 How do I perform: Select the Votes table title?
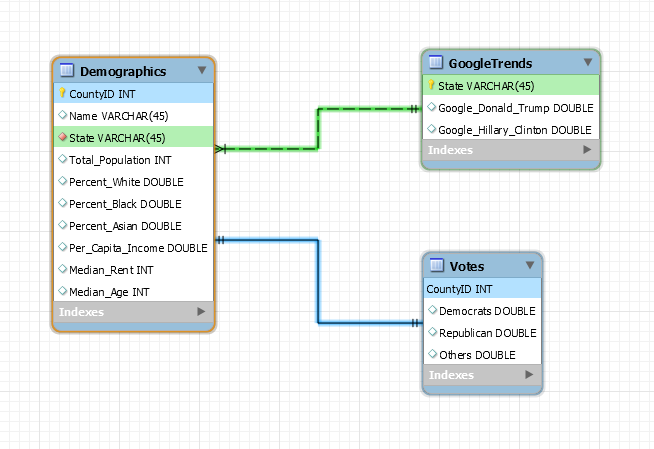467,266
